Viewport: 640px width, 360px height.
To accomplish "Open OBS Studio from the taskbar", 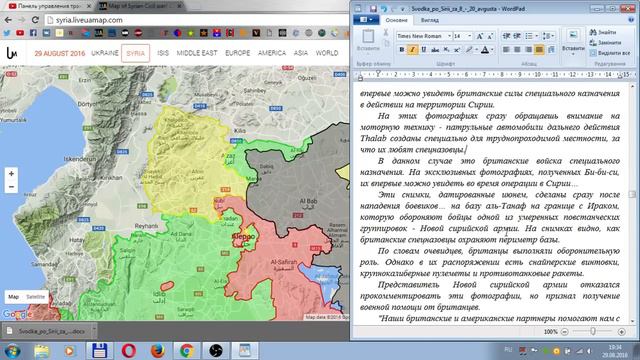I will pos(216,351).
